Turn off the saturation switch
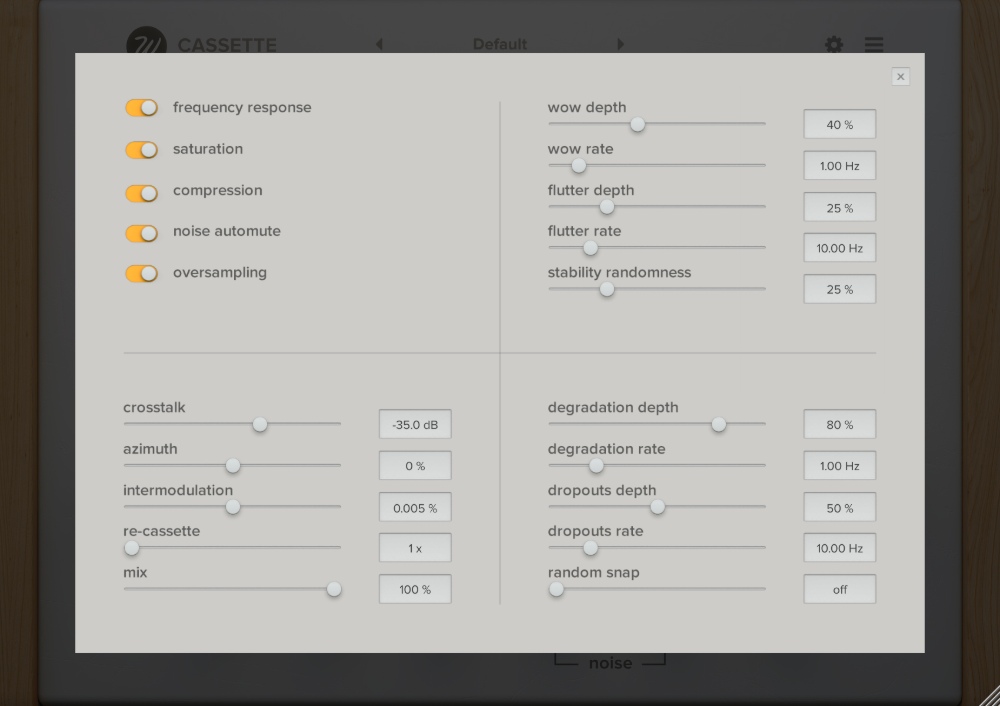The image size is (1000, 706). 141,149
